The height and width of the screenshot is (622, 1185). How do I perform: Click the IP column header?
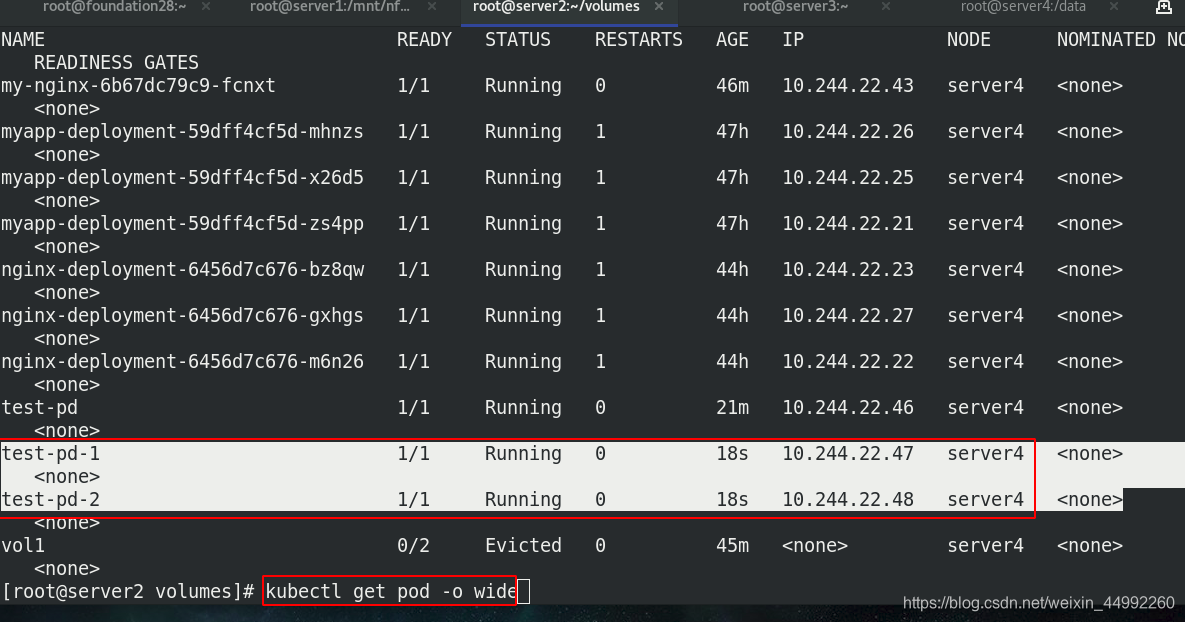[x=793, y=39]
